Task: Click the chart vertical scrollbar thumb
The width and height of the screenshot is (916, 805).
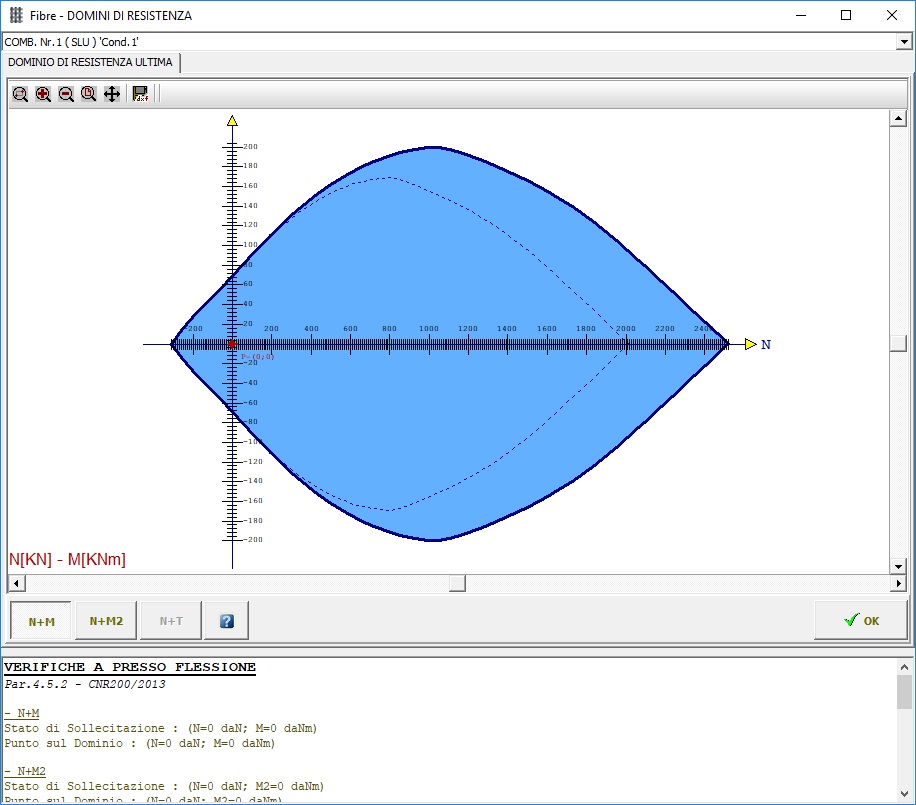Action: tap(898, 343)
